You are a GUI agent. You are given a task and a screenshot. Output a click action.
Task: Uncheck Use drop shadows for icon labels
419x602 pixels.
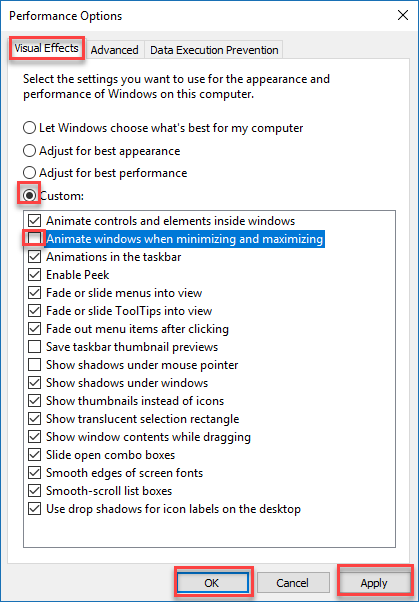point(35,509)
